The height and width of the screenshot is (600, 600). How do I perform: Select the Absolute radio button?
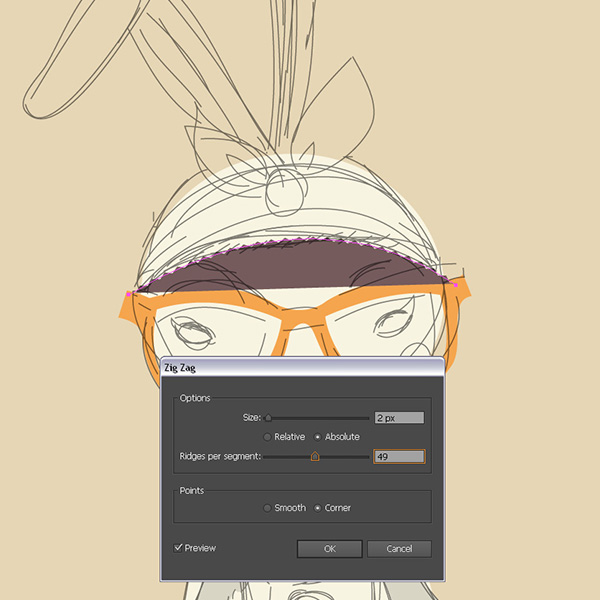tap(318, 437)
